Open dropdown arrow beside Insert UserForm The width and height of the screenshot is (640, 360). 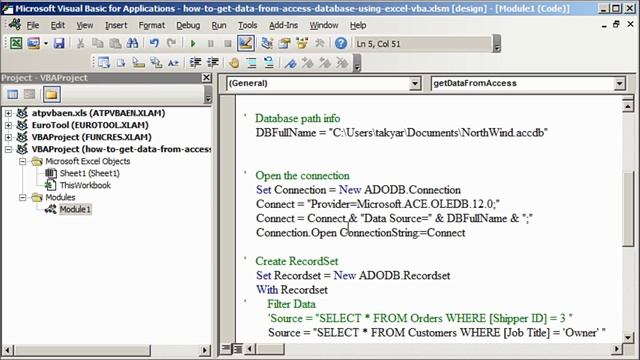tap(46, 43)
